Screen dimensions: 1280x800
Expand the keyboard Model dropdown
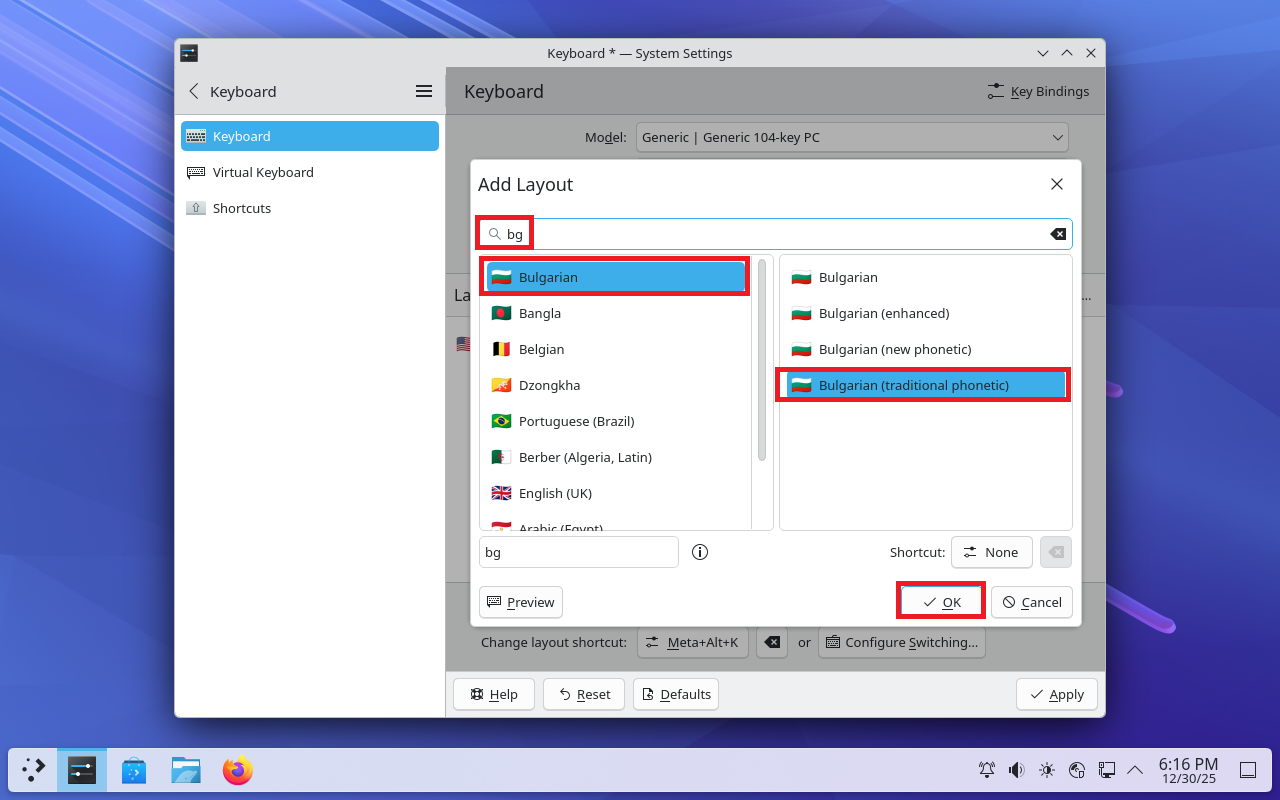click(852, 137)
